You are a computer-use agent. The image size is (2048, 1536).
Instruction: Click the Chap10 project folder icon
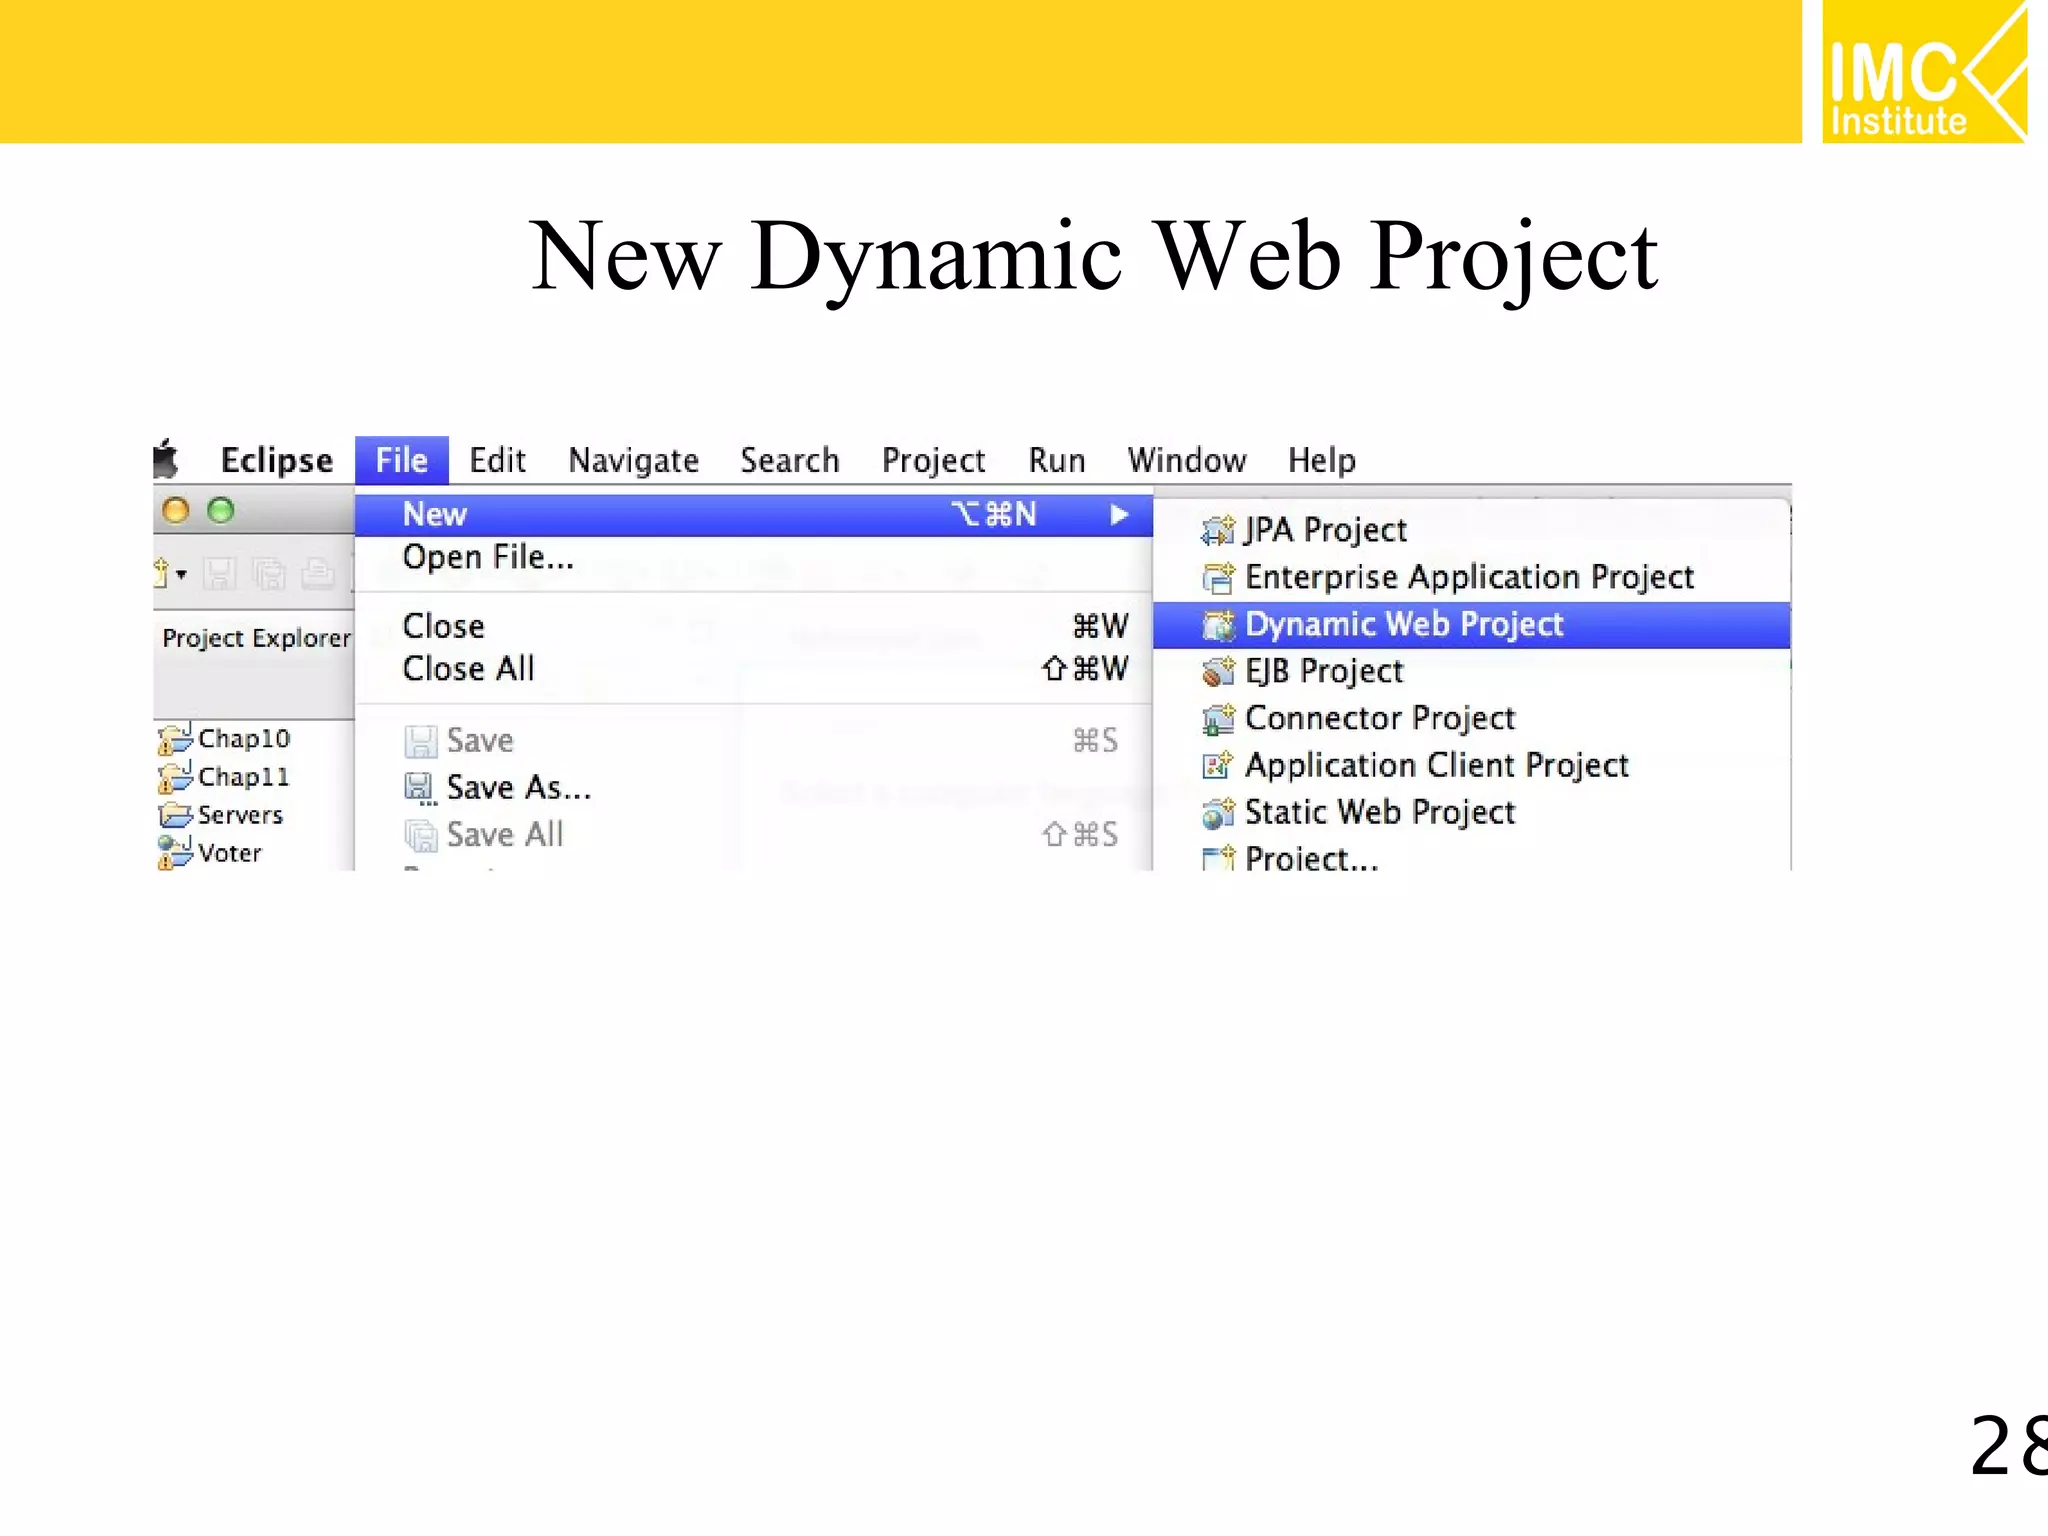click(x=175, y=738)
